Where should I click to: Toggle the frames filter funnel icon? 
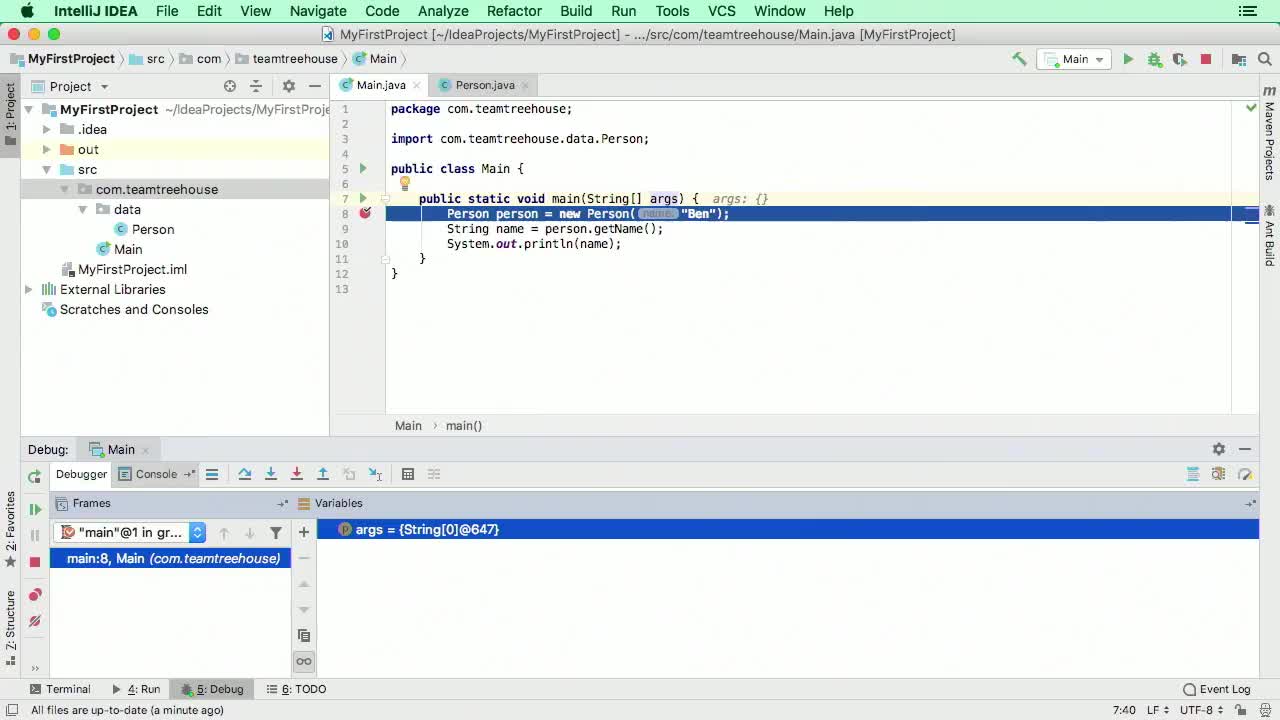[x=276, y=533]
